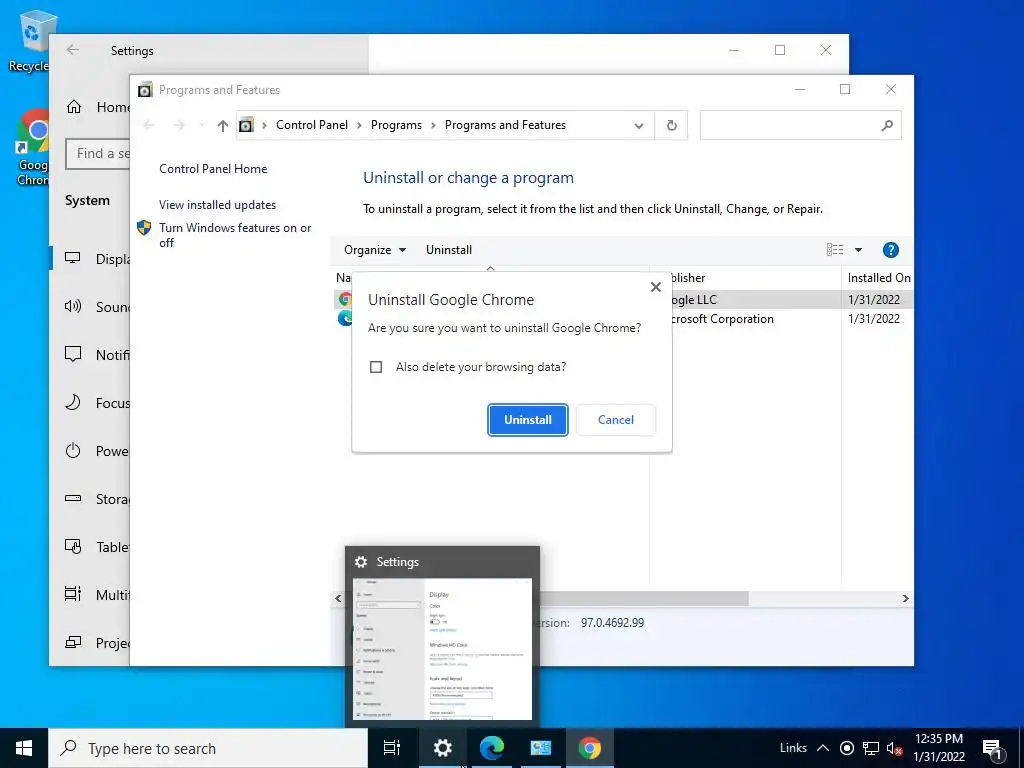Open Storage in Settings sidebar

(x=91, y=498)
